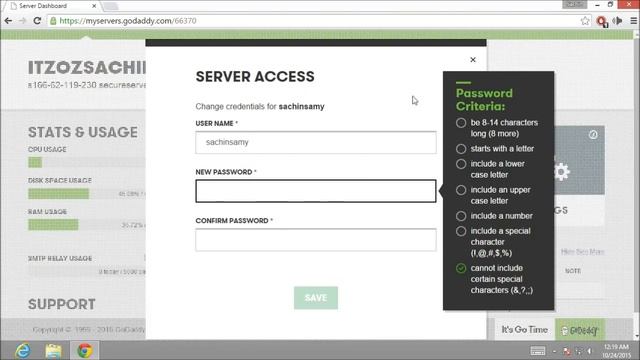Screen dimensions: 640x360
Task: Click the 'sachinsamy' bold text
Action: coord(301,107)
